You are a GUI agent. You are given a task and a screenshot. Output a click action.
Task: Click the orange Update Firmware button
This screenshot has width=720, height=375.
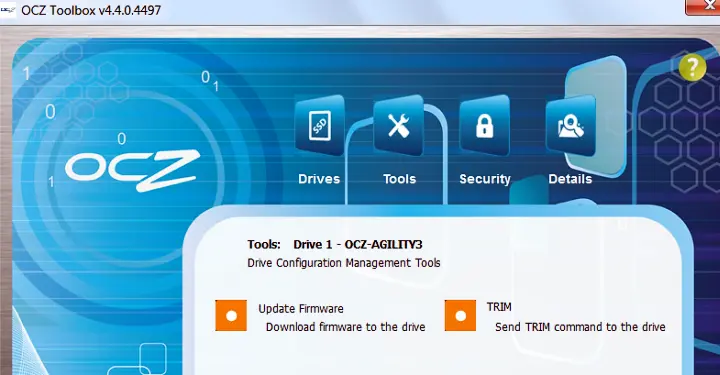(x=231, y=316)
